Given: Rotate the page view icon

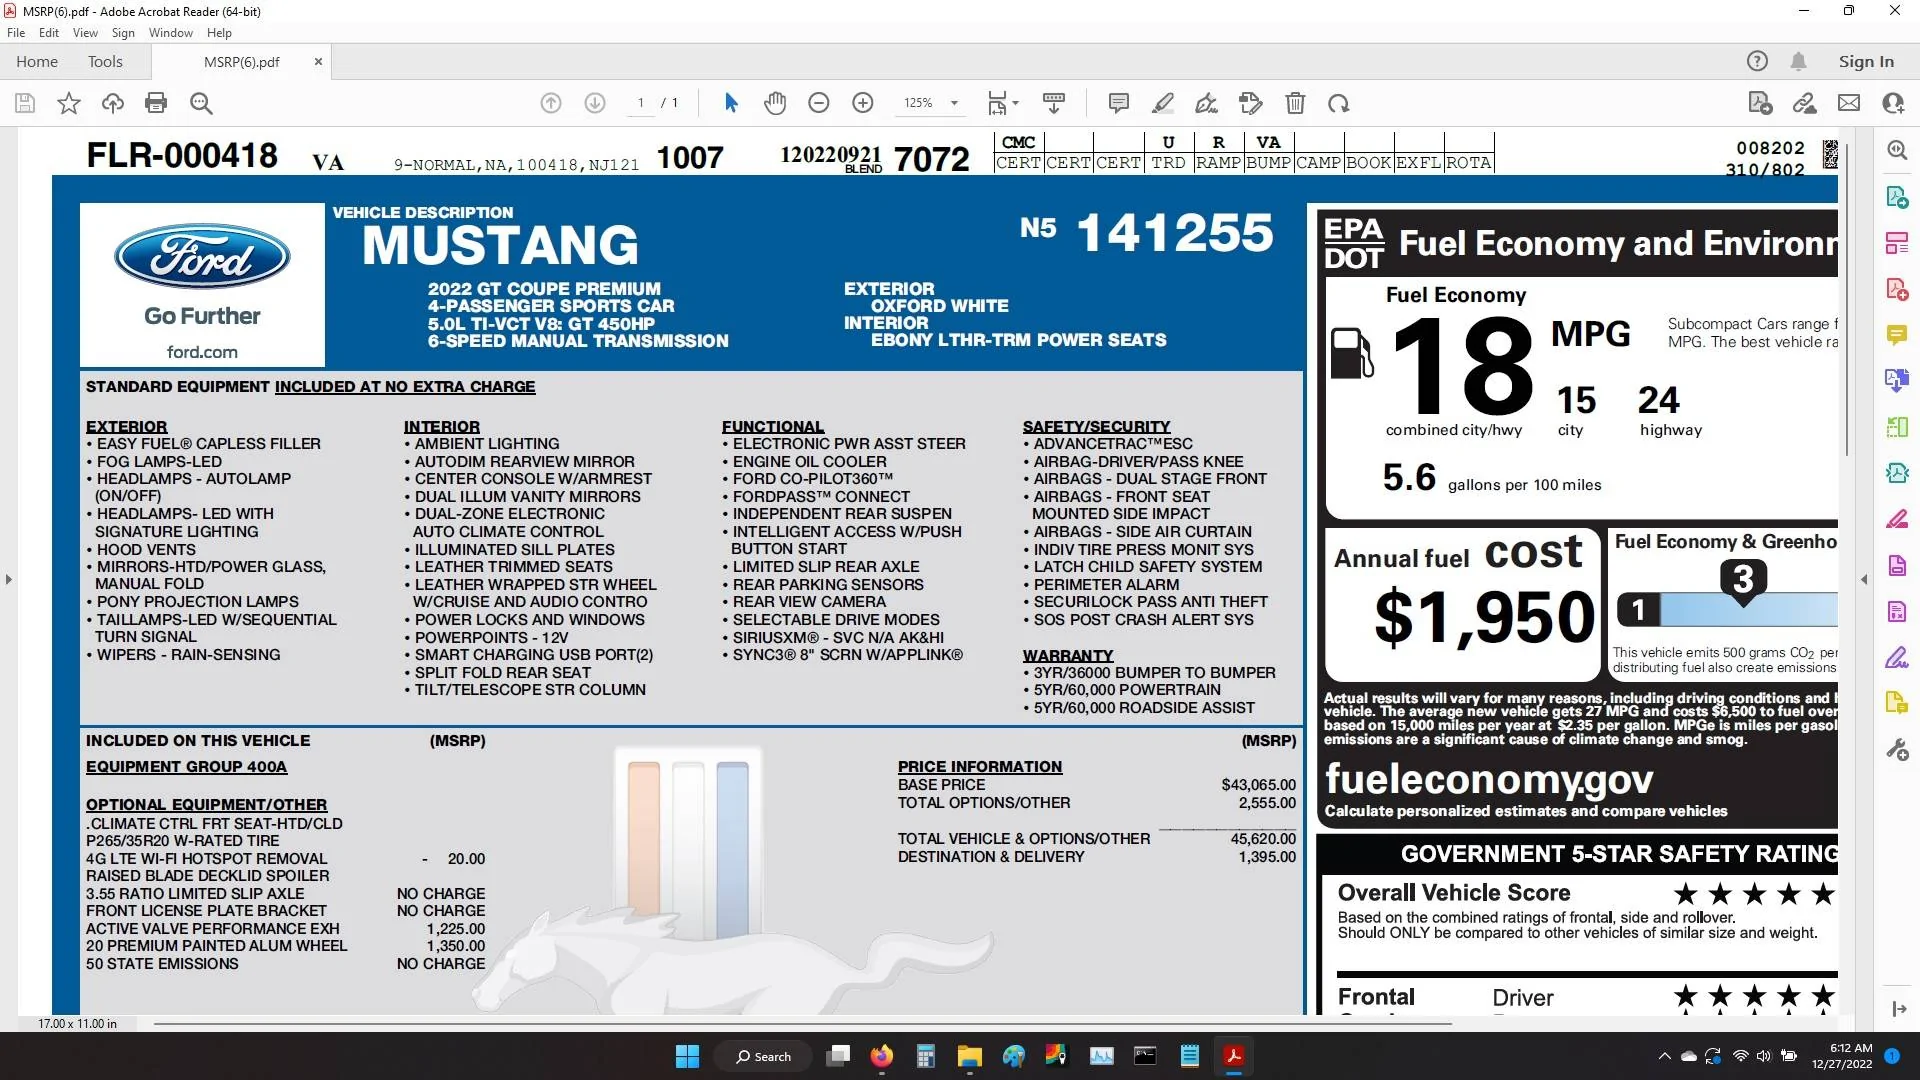Looking at the screenshot, I should click(x=1339, y=103).
